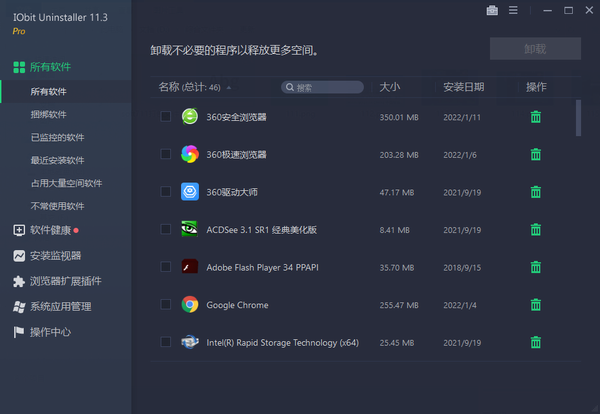This screenshot has width=600, height=414.
Task: Click the 2018/9/15 install date
Action: (x=462, y=268)
